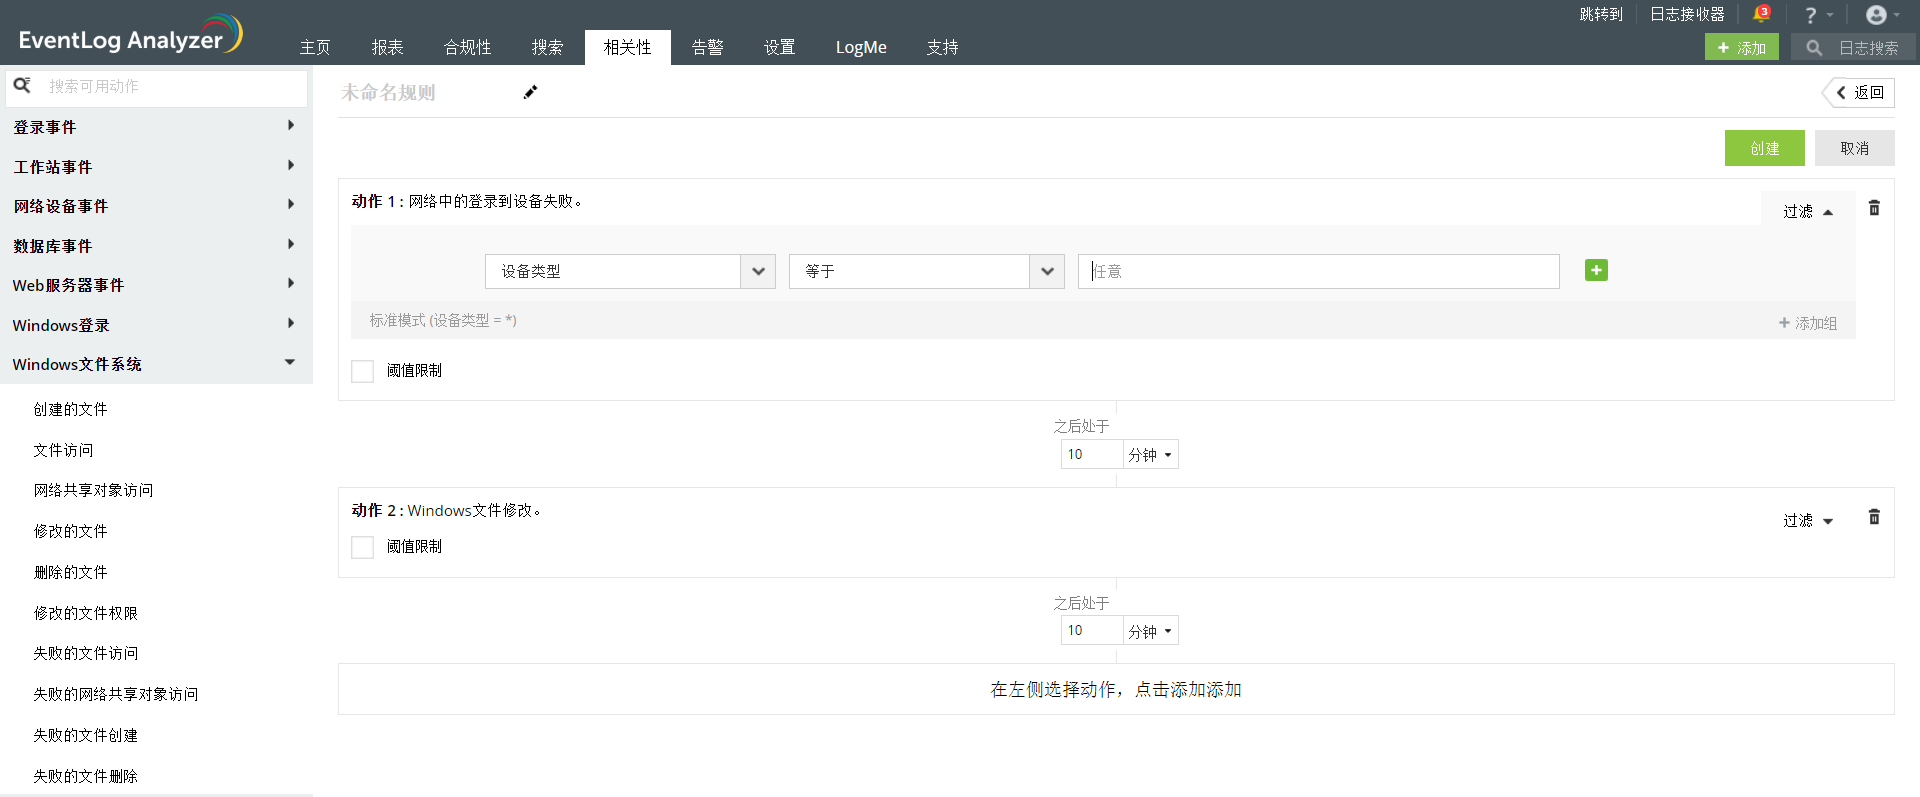Enable 阈值限制 checkbox for action 2

point(362,547)
